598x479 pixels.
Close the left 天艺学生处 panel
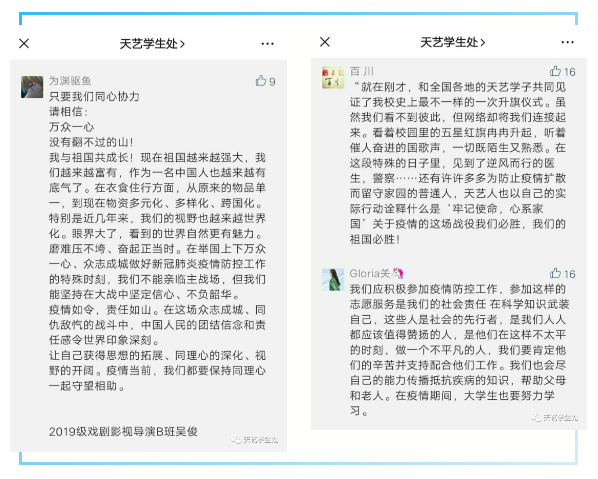[24, 43]
